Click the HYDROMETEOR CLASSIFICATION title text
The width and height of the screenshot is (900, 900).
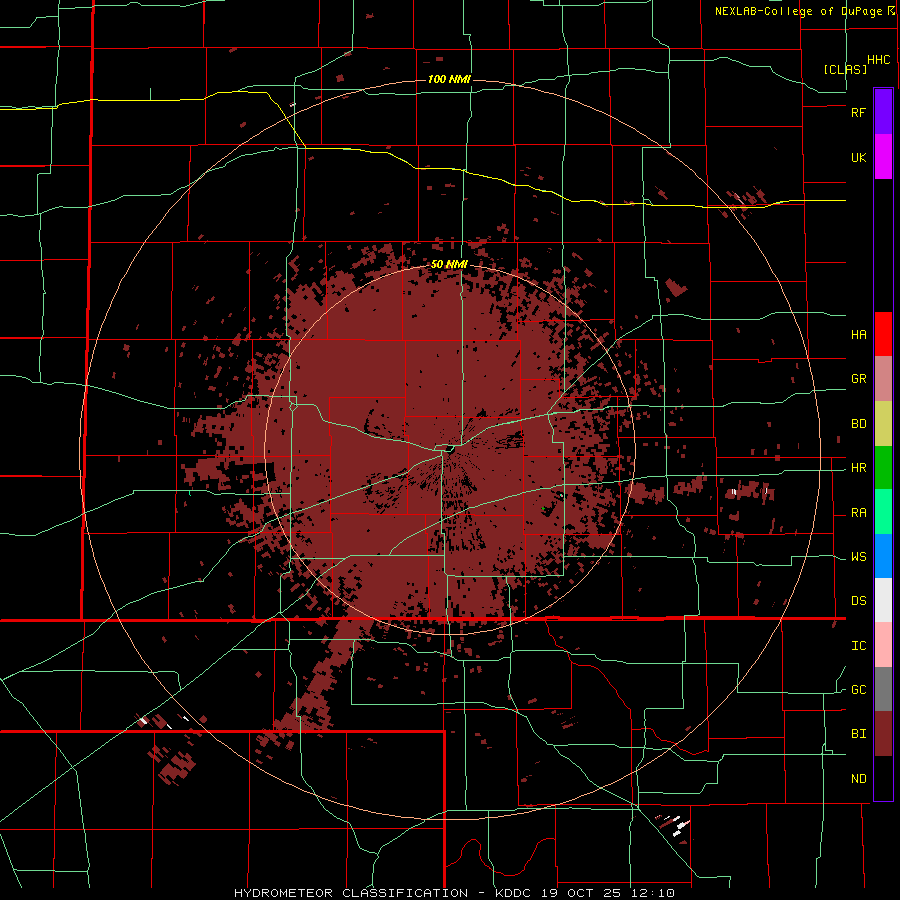(351, 893)
